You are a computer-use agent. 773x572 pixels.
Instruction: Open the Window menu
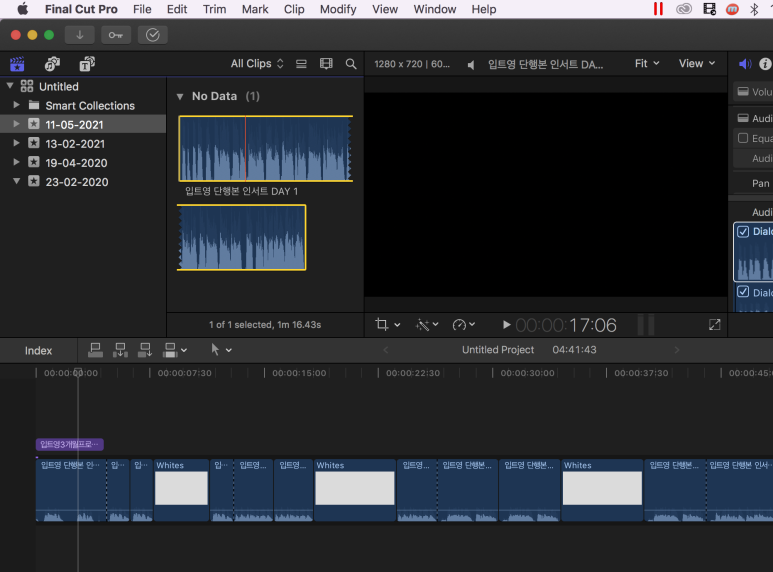pyautogui.click(x=435, y=9)
